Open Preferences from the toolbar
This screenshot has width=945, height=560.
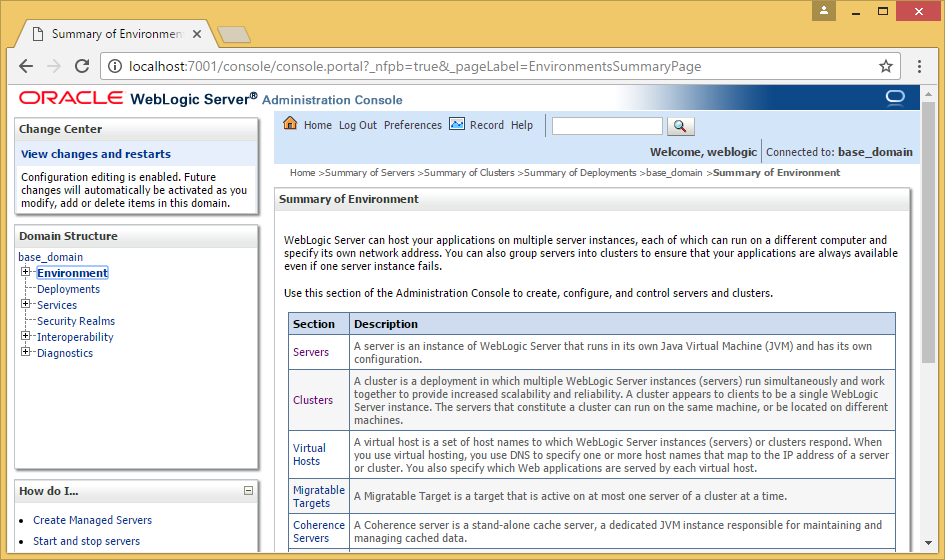(x=413, y=125)
